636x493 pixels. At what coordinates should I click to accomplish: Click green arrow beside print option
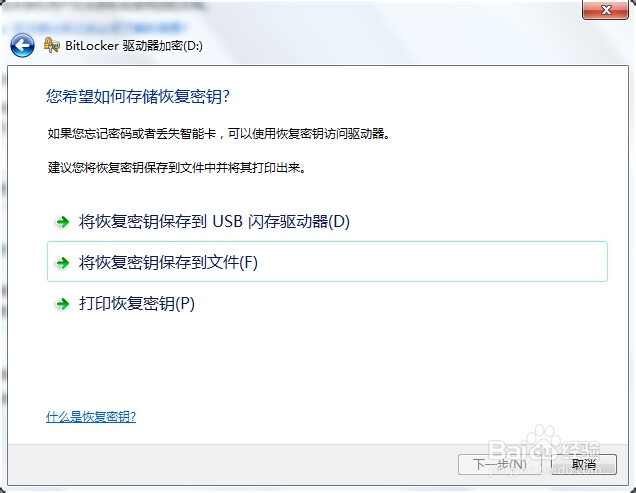(x=62, y=304)
